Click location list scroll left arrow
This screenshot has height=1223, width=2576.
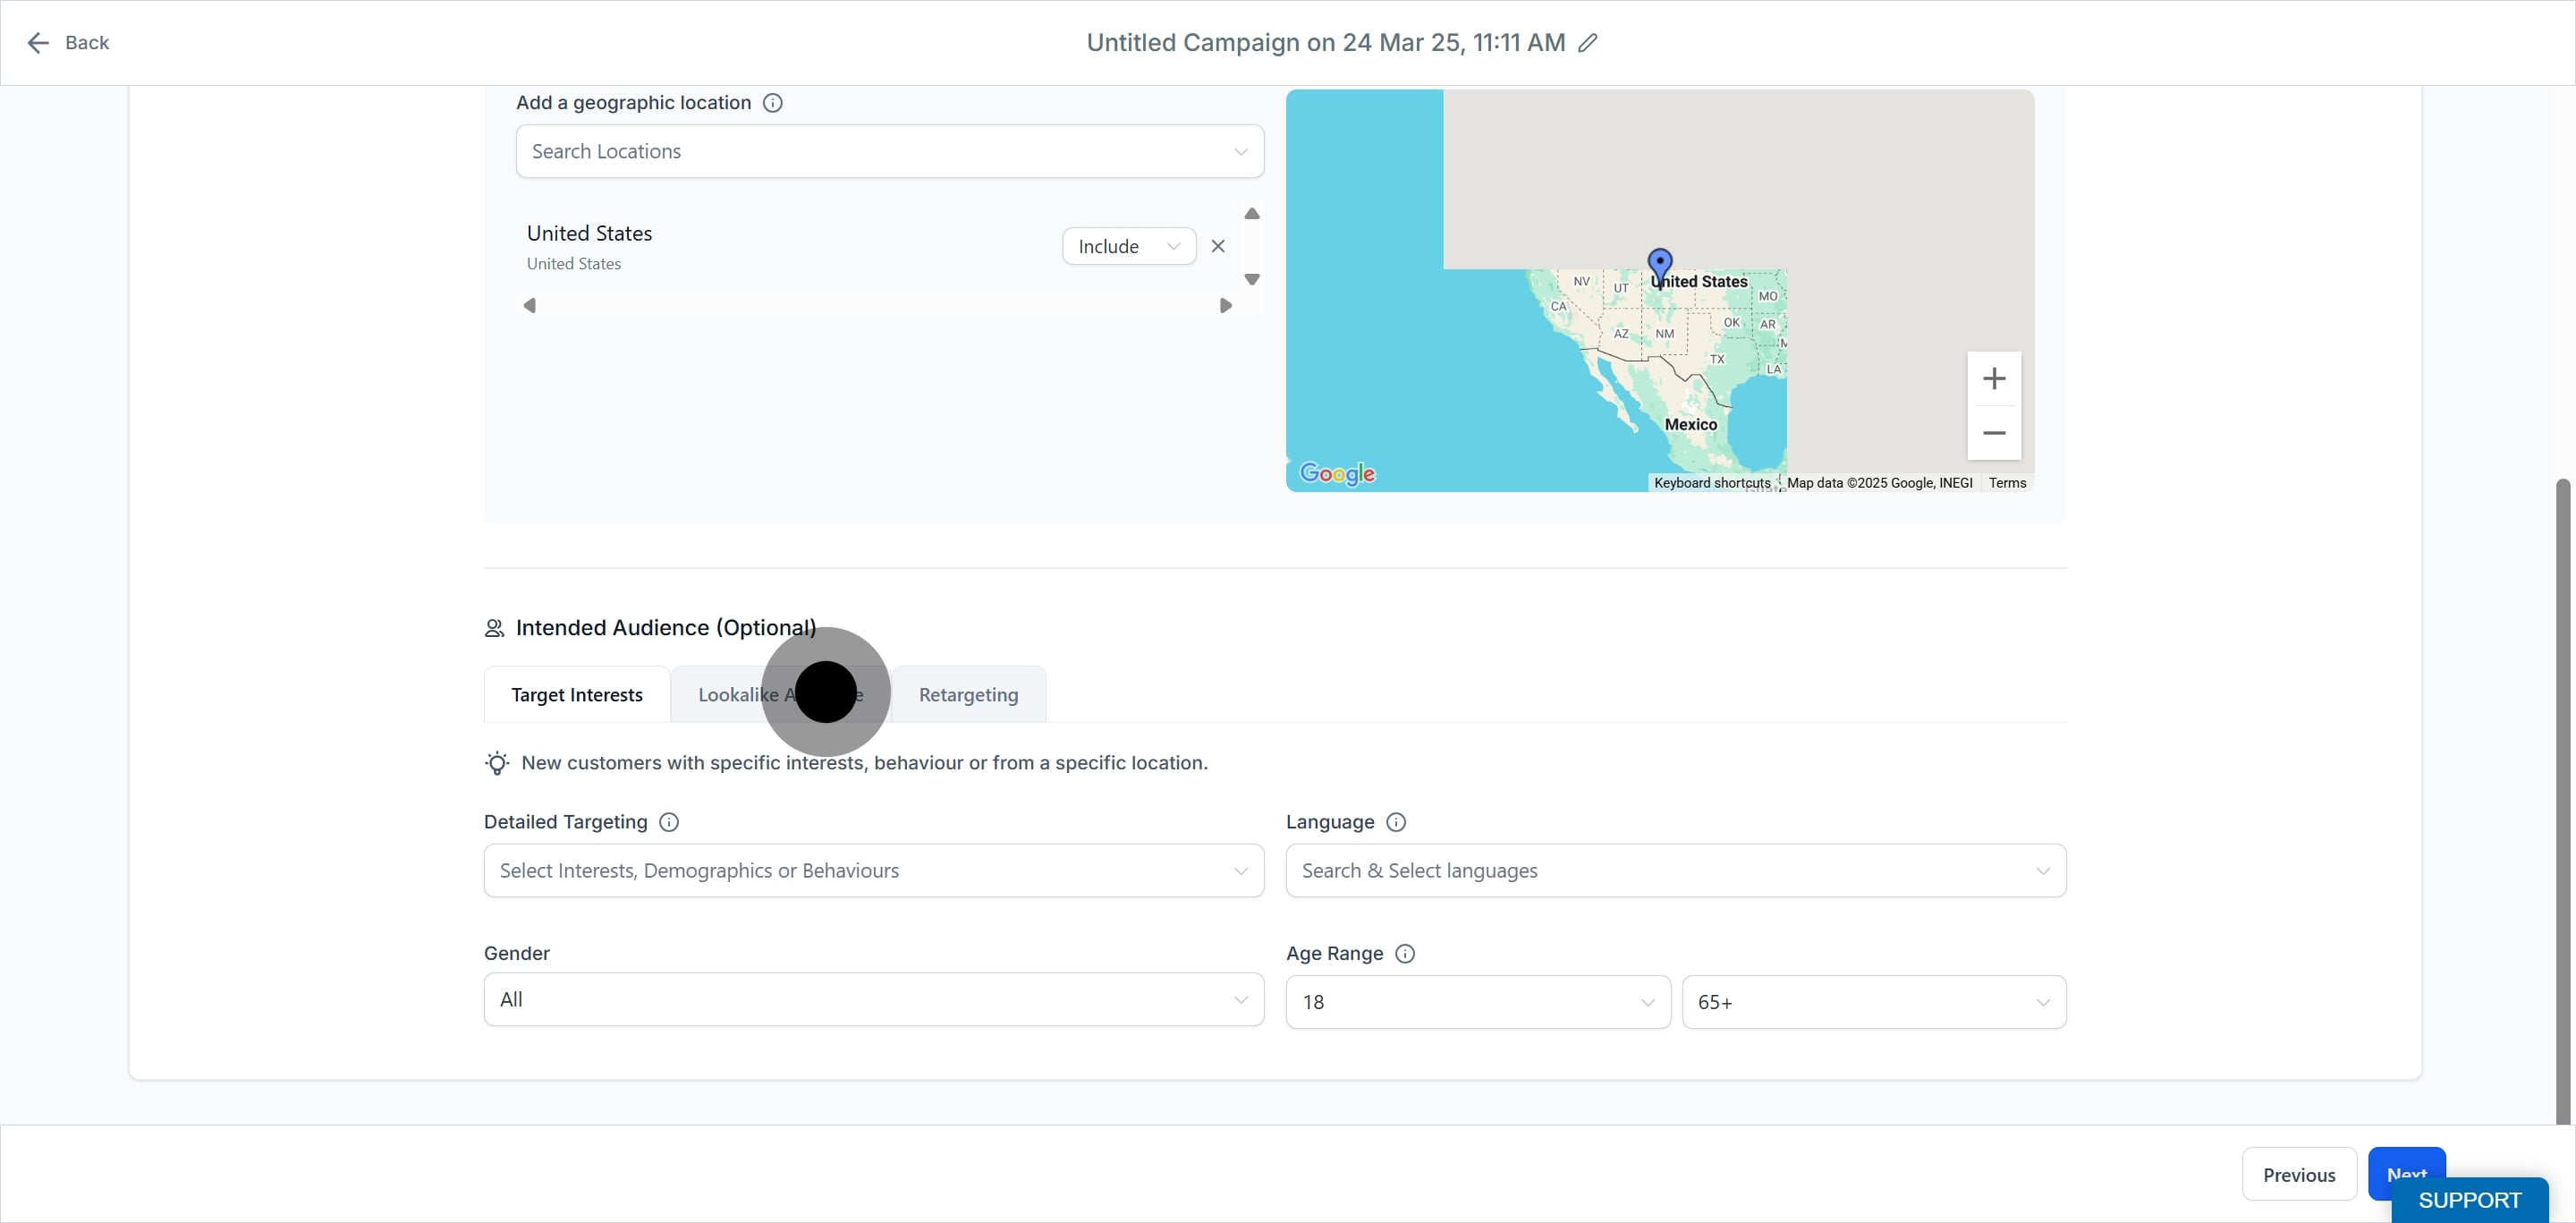530,305
